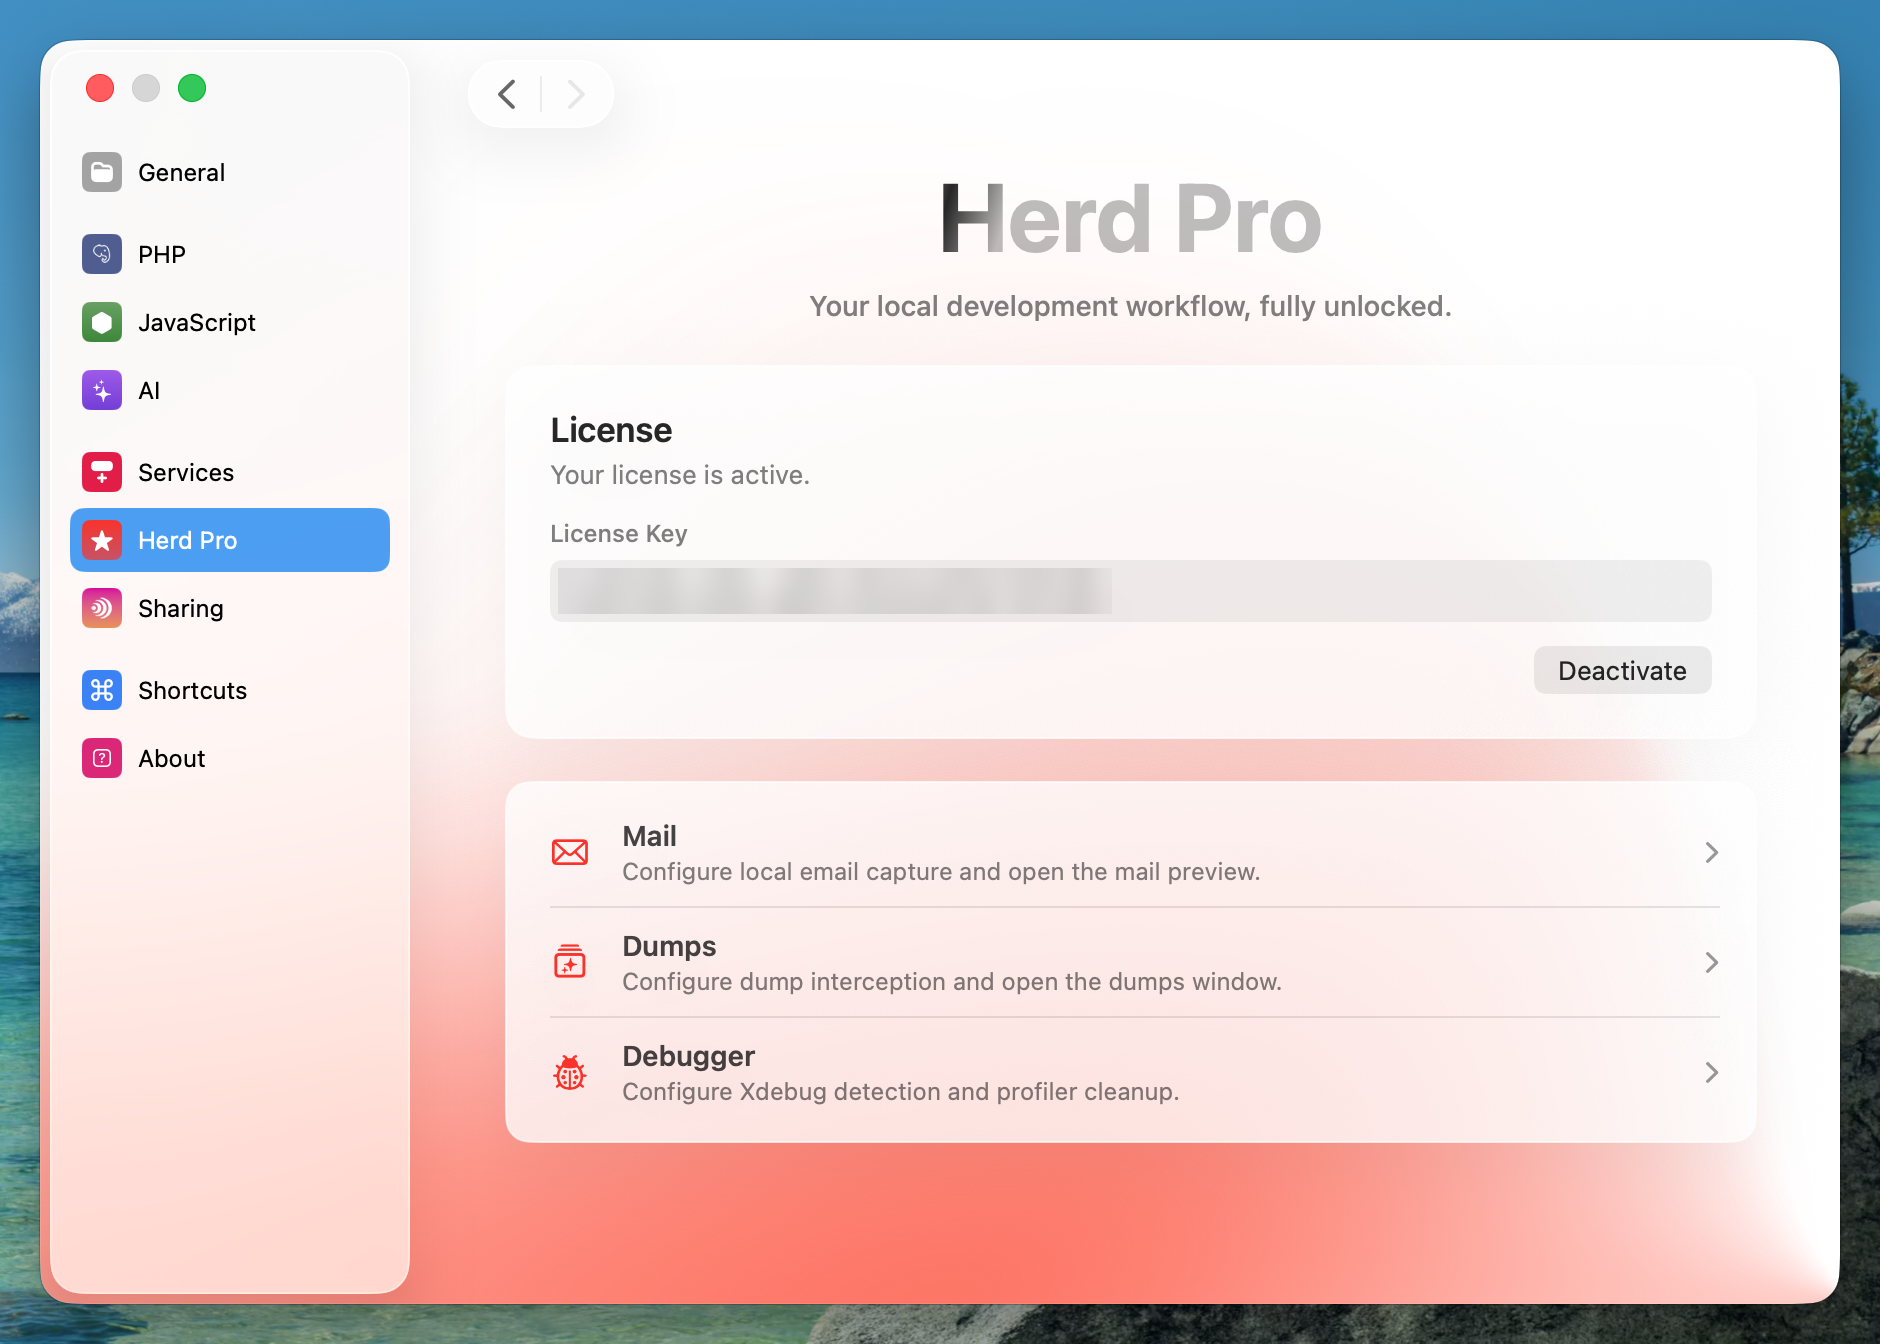
Task: Select the Sharing label in sidebar
Action: (x=180, y=608)
